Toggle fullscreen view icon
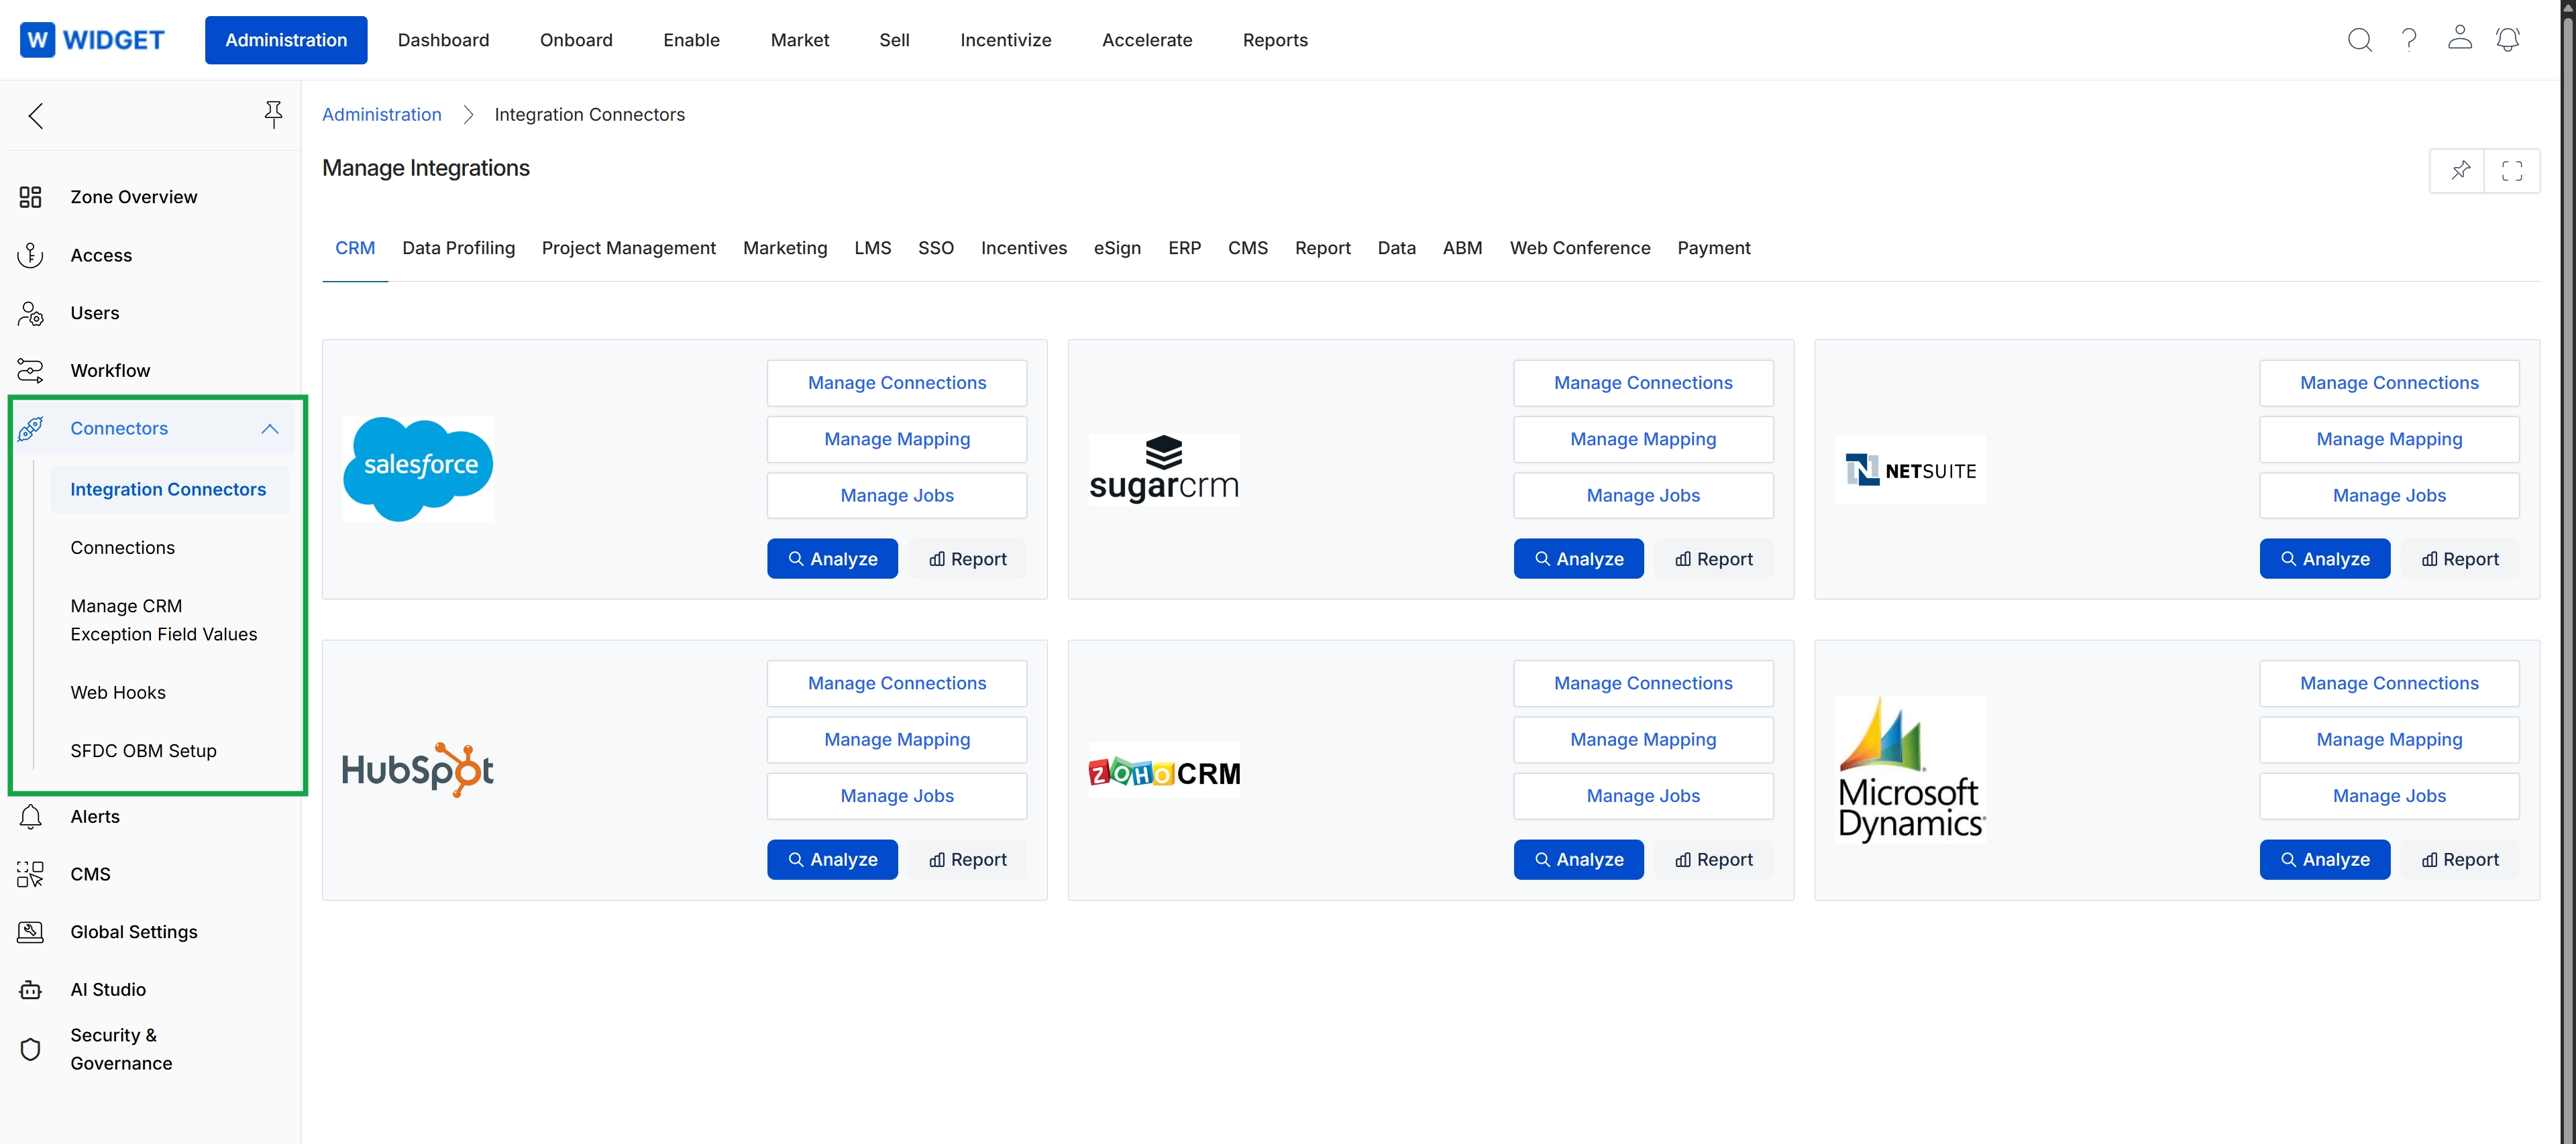 click(2511, 171)
